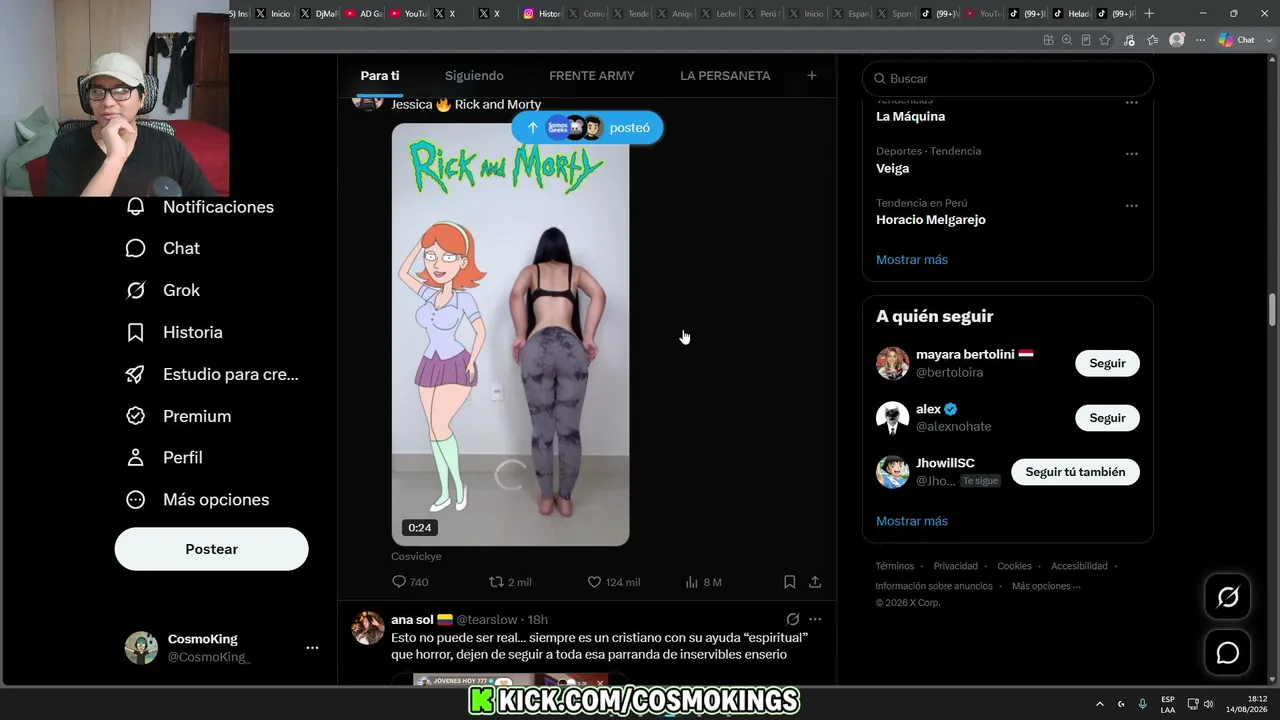Open Estudio para creadores rocket icon
The image size is (1280, 720).
click(136, 374)
